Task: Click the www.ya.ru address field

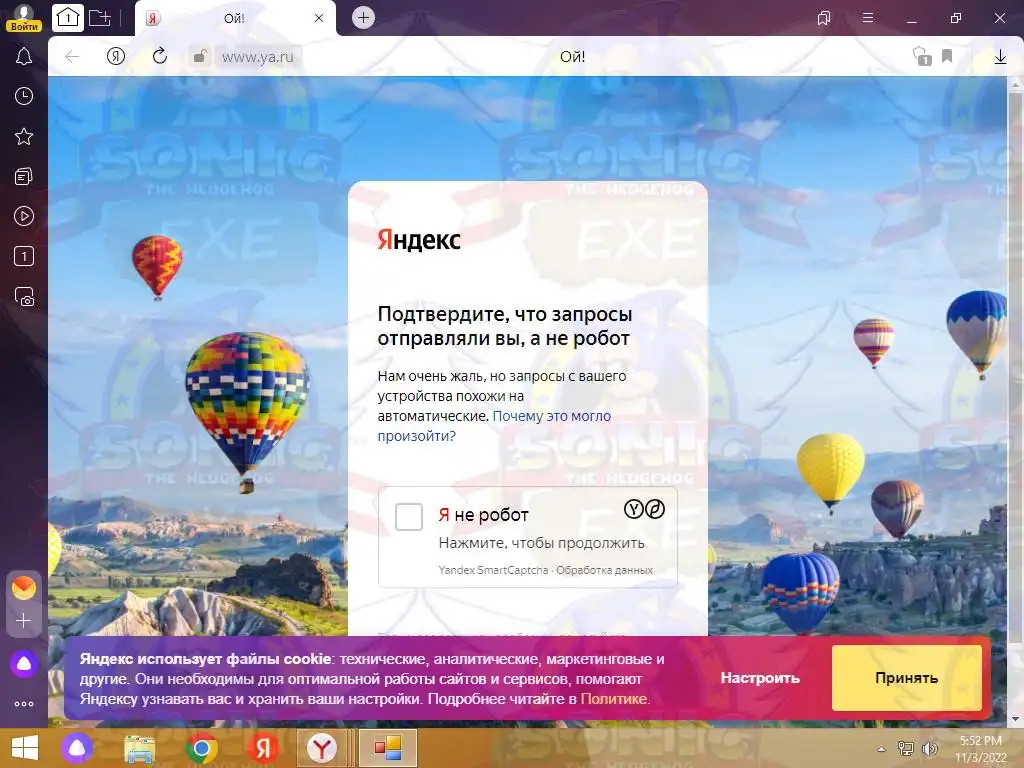Action: pos(258,57)
